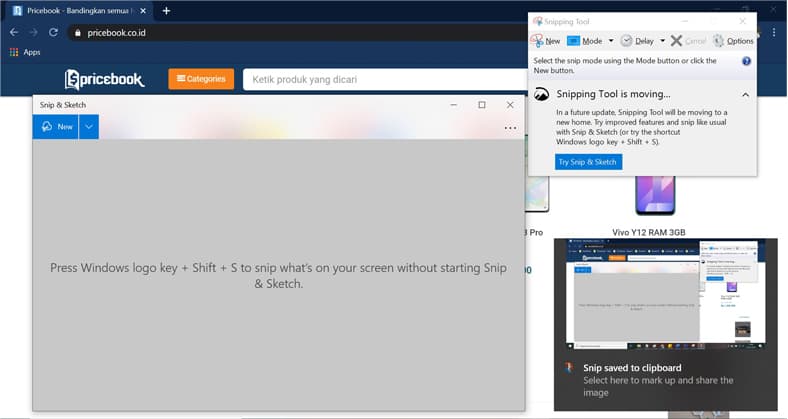Collapse the 'Snipping Tool is moving' notice
Screen dimensions: 788x419
[x=745, y=94]
